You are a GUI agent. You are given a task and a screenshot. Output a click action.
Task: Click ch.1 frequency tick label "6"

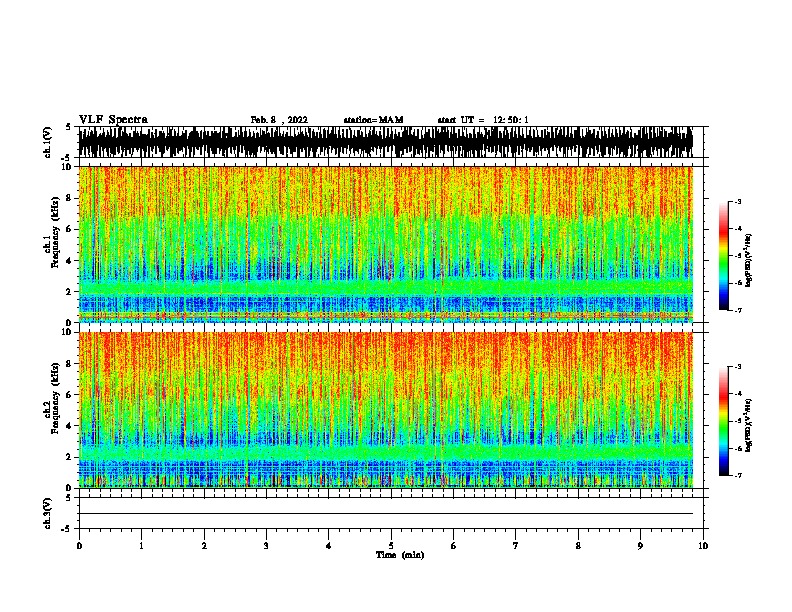coord(70,229)
